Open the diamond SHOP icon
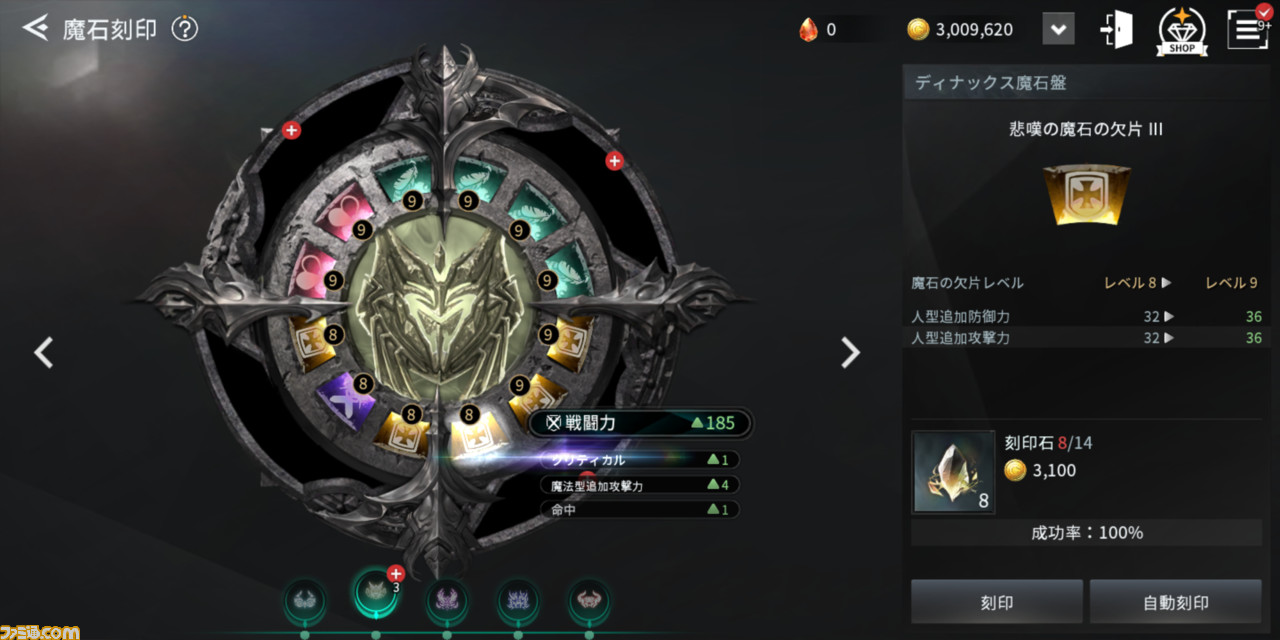 (1182, 30)
